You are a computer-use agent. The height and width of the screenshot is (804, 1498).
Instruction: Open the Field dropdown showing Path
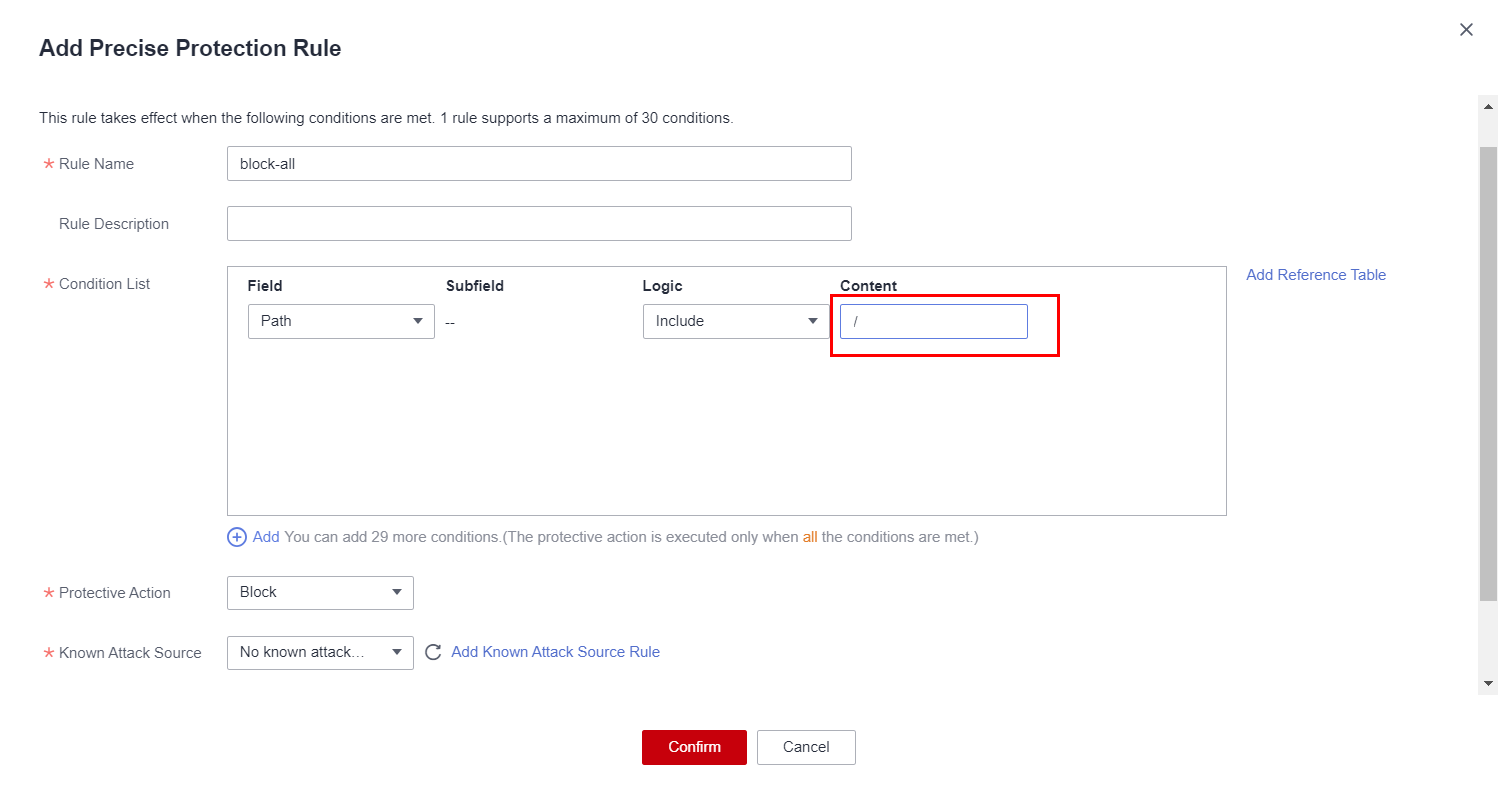pos(341,321)
